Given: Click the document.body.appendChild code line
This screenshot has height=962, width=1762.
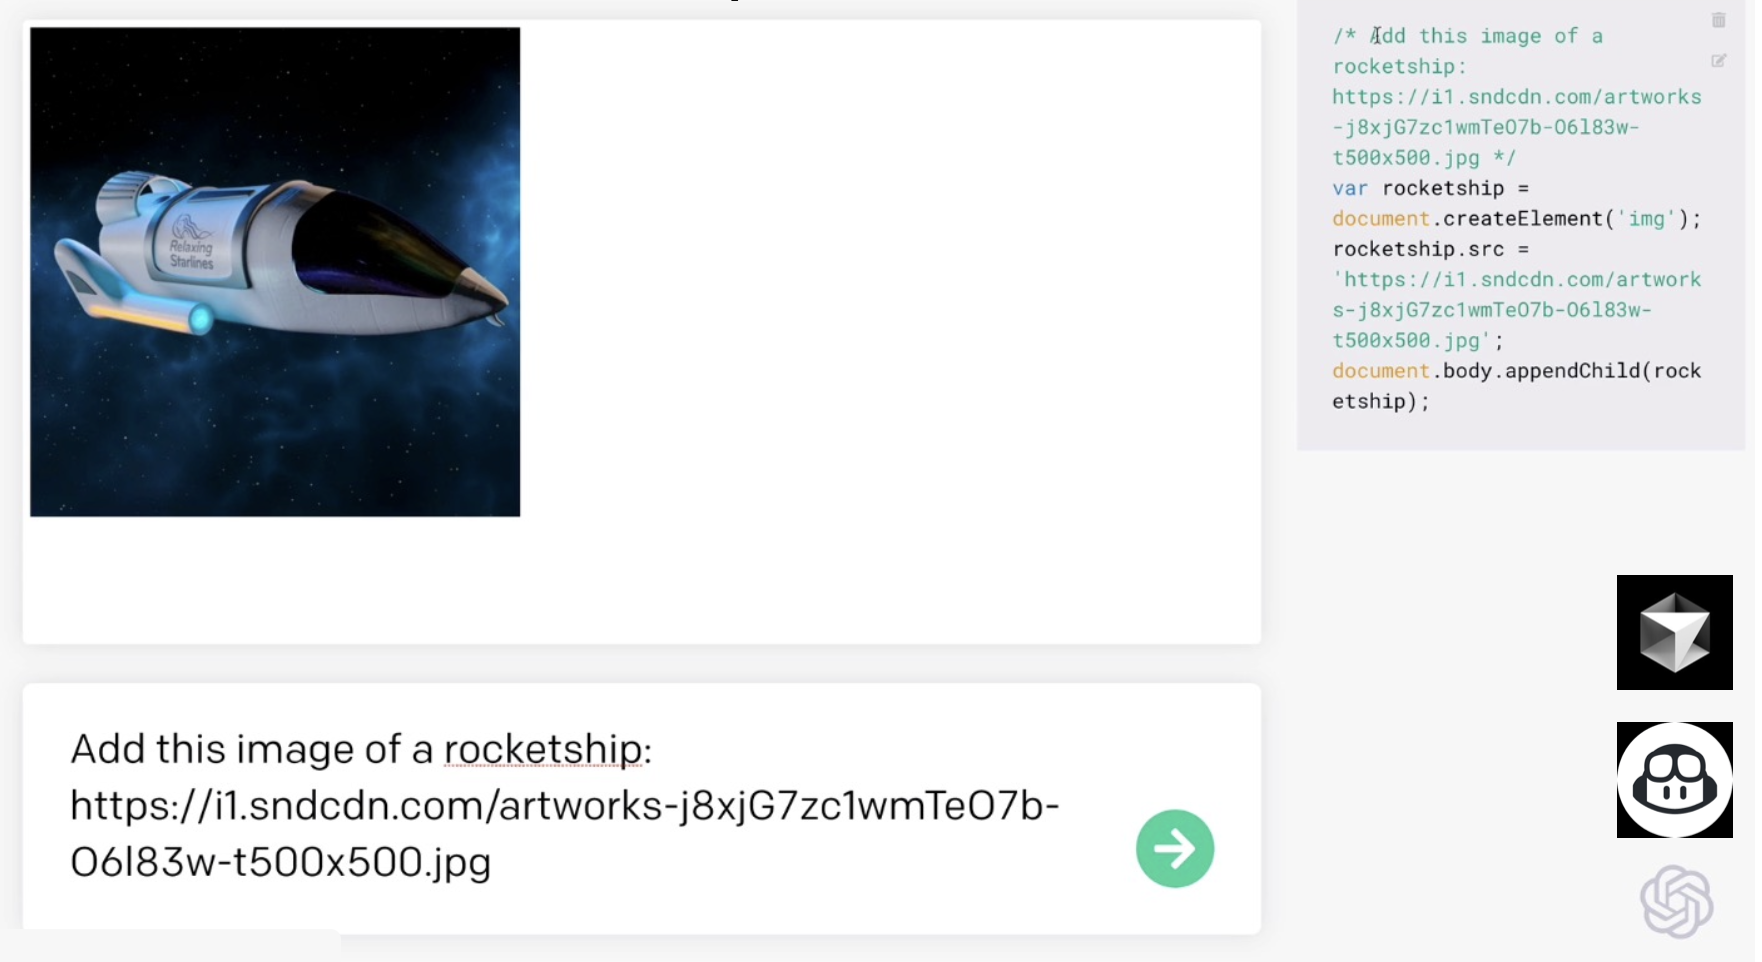Looking at the screenshot, I should pos(1516,386).
